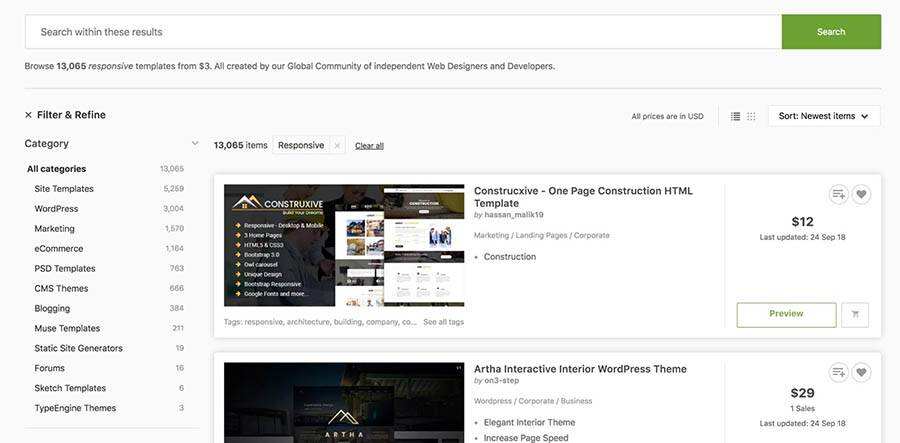This screenshot has height=443, width=900.
Task: Favorite the Artha theme with heart icon
Action: click(x=861, y=372)
